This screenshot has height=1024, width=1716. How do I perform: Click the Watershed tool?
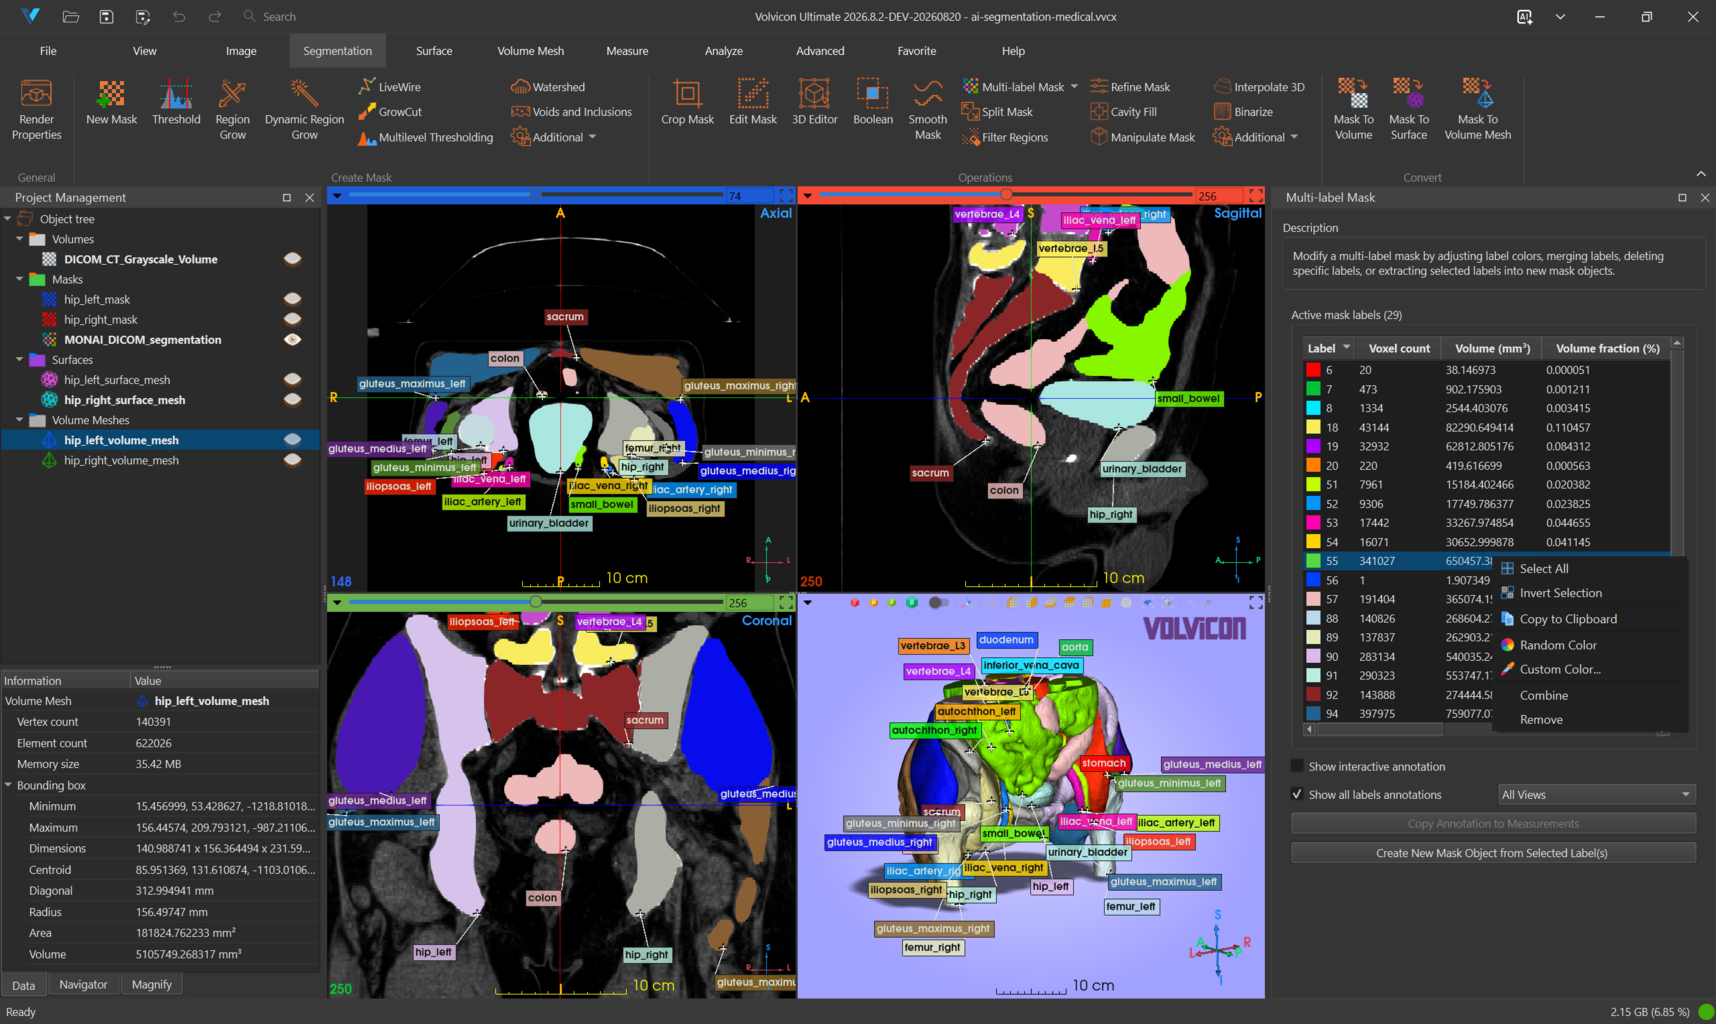pos(548,87)
